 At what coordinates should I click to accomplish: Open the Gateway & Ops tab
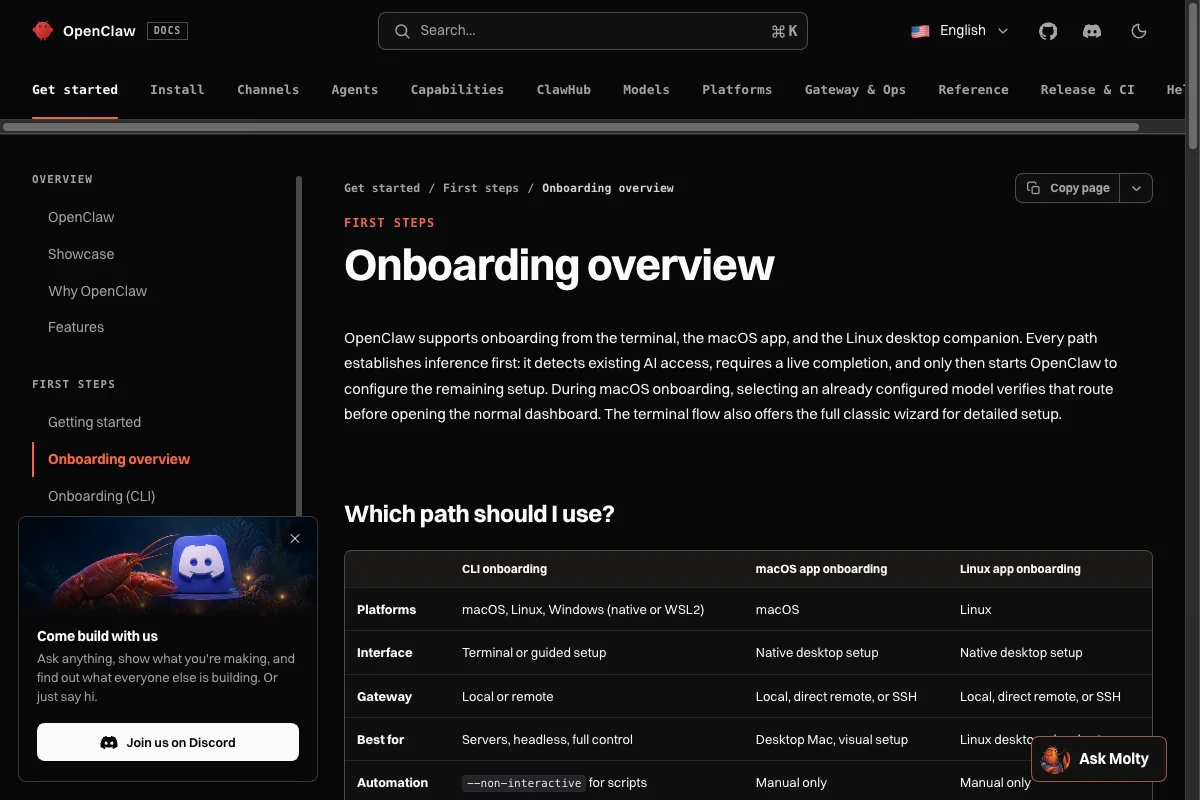(855, 89)
